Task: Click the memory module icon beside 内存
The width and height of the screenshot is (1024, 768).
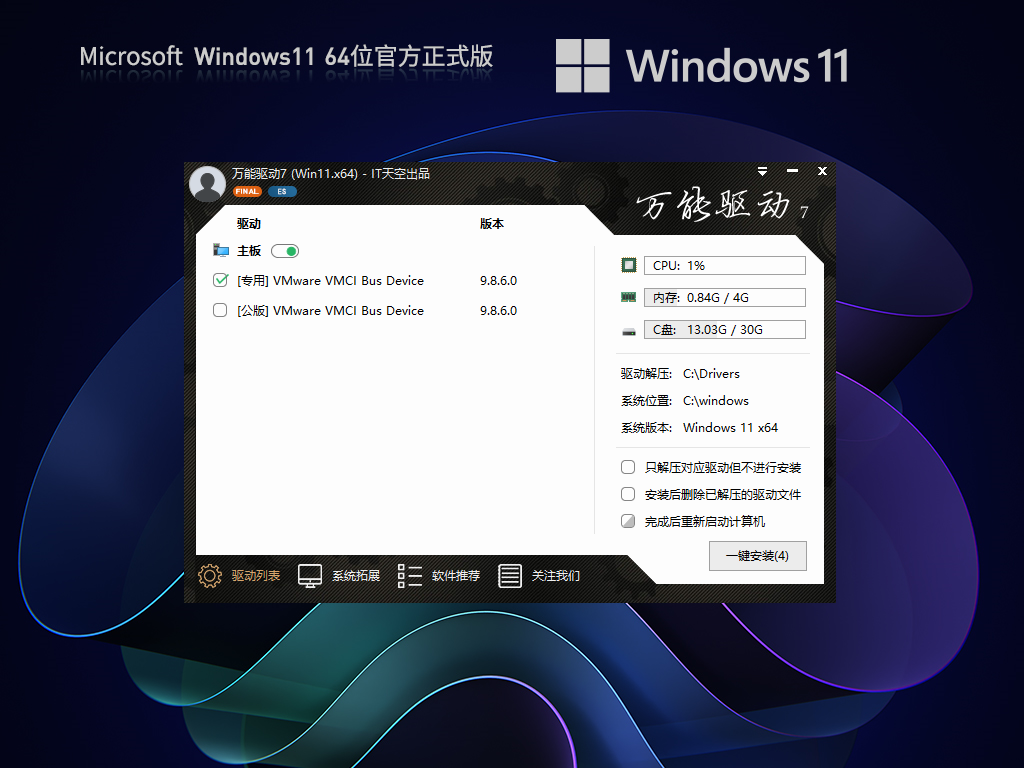Action: (x=628, y=296)
